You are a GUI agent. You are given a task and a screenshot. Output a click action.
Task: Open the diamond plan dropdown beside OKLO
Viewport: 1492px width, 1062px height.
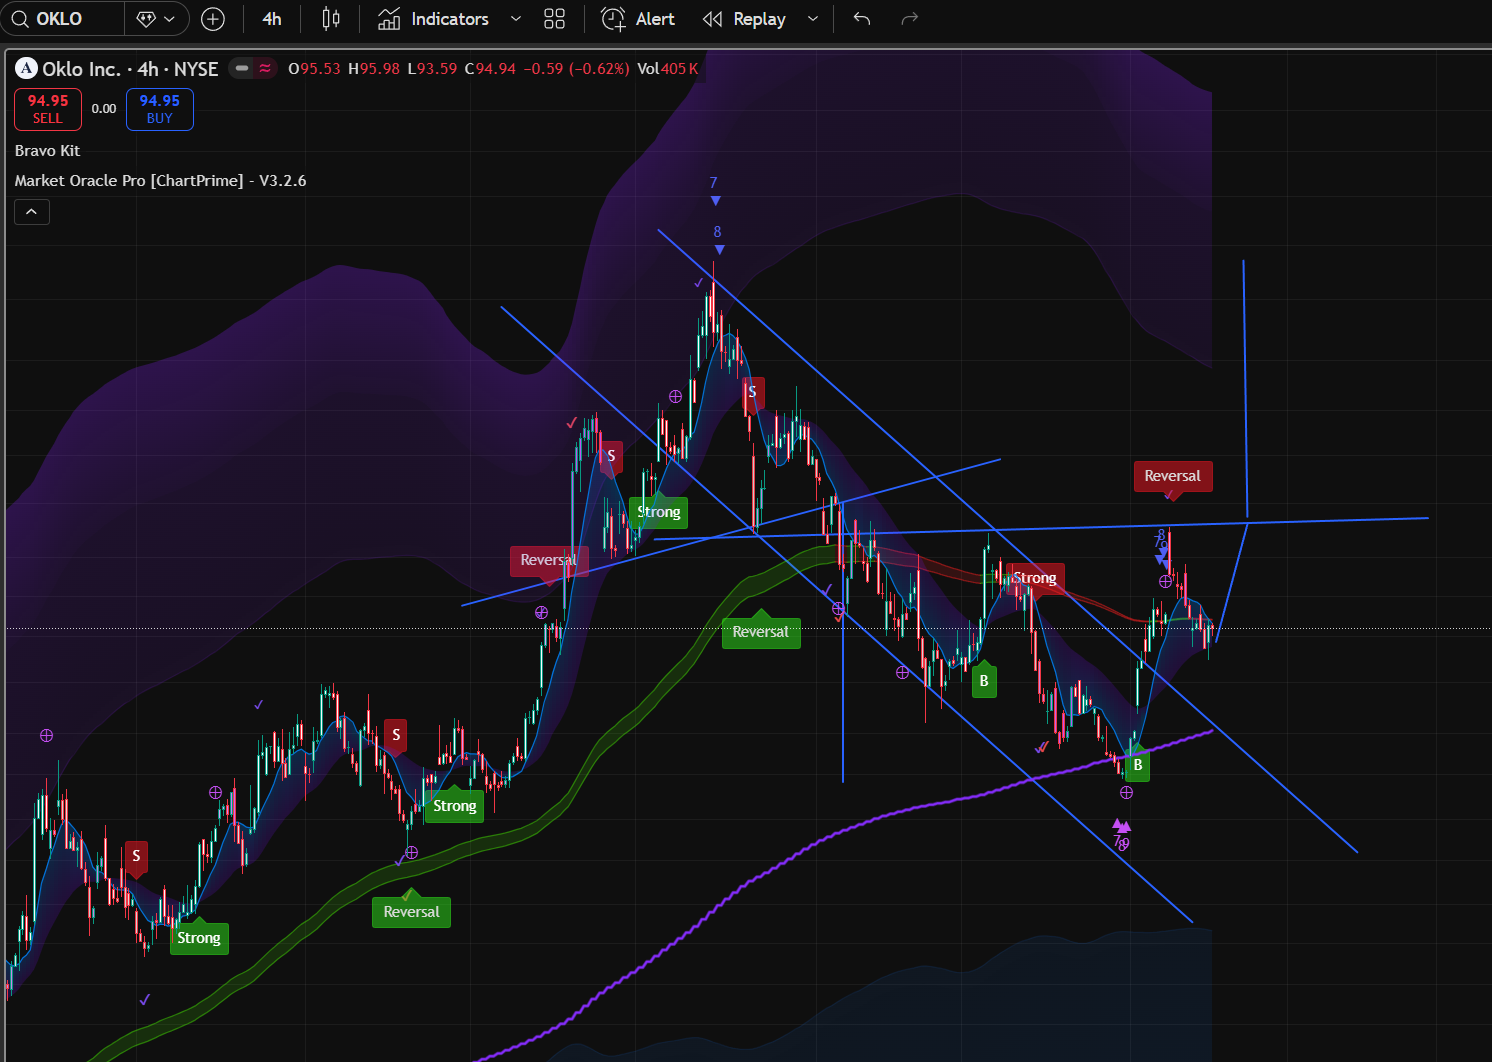pos(156,19)
